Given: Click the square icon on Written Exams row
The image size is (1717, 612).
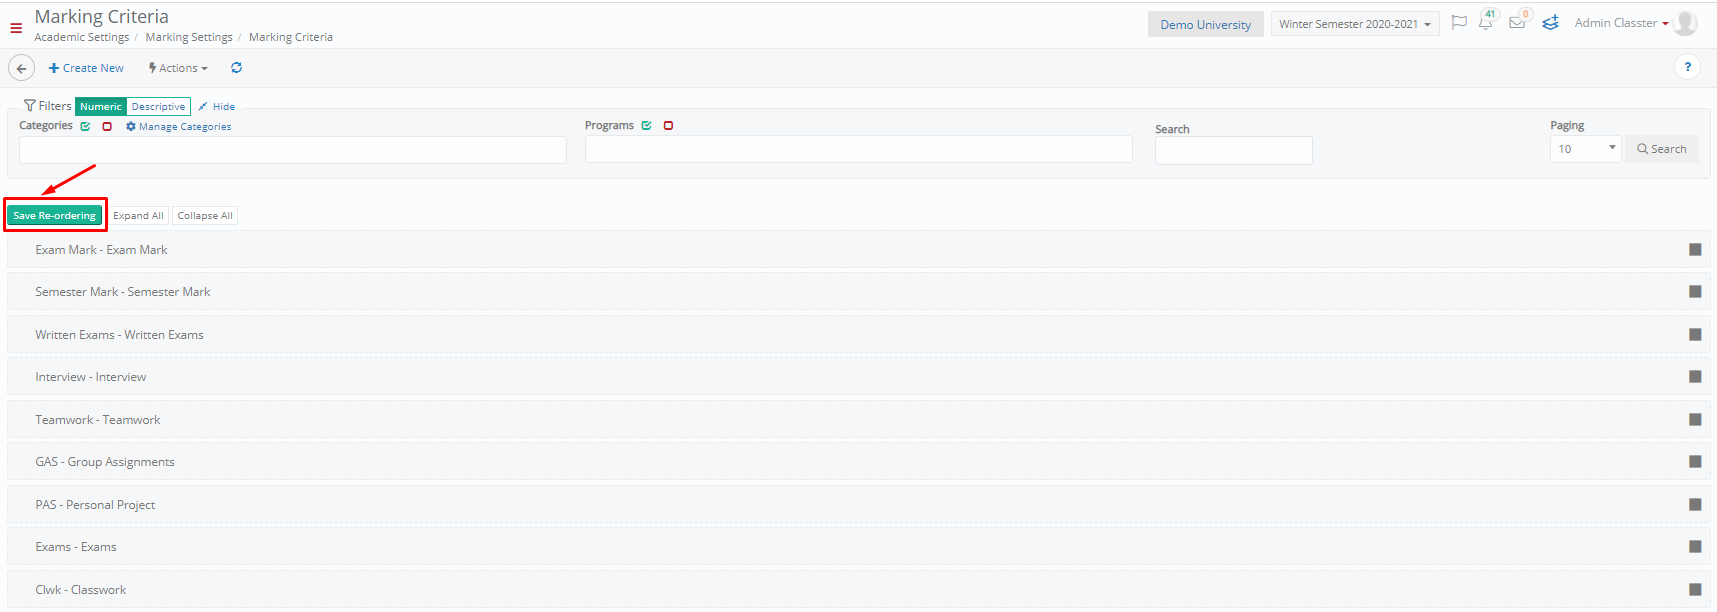Looking at the screenshot, I should point(1695,334).
